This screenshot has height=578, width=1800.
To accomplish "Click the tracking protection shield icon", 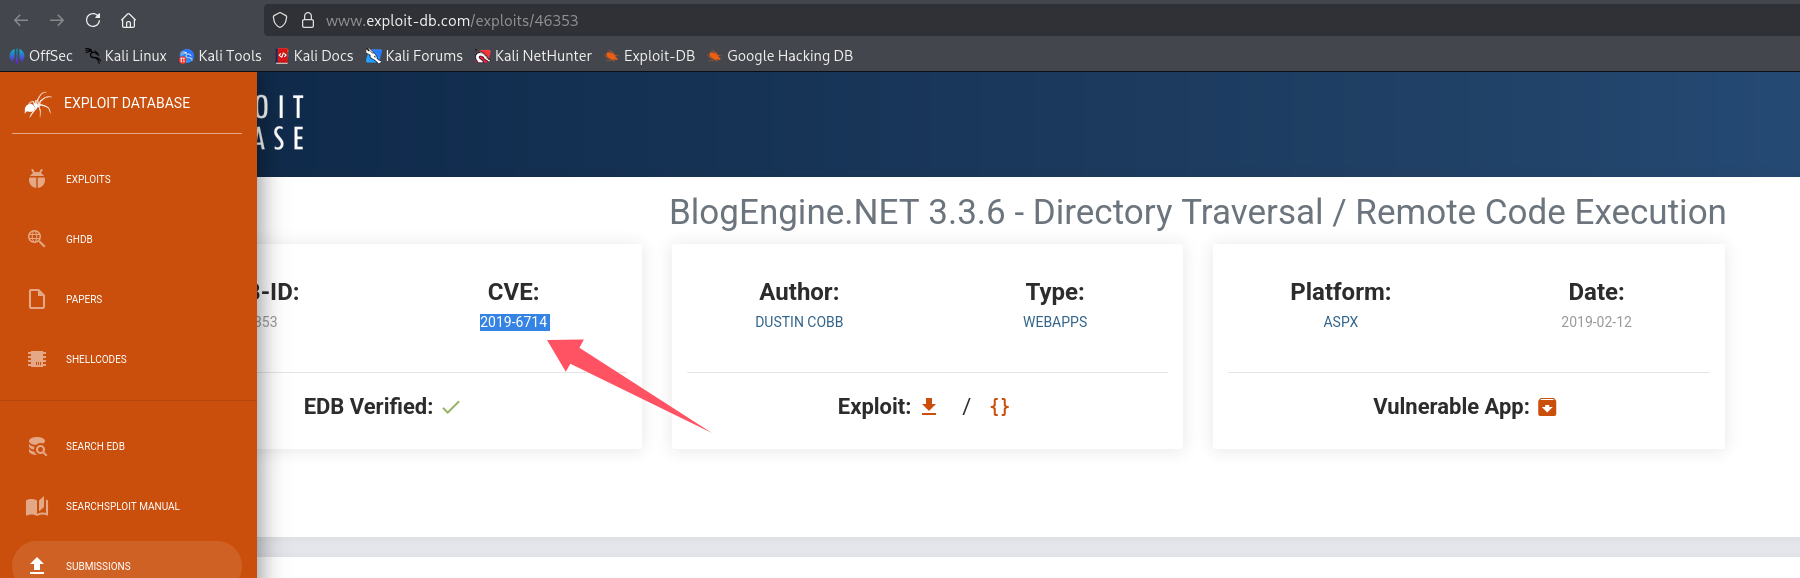I will click(280, 20).
